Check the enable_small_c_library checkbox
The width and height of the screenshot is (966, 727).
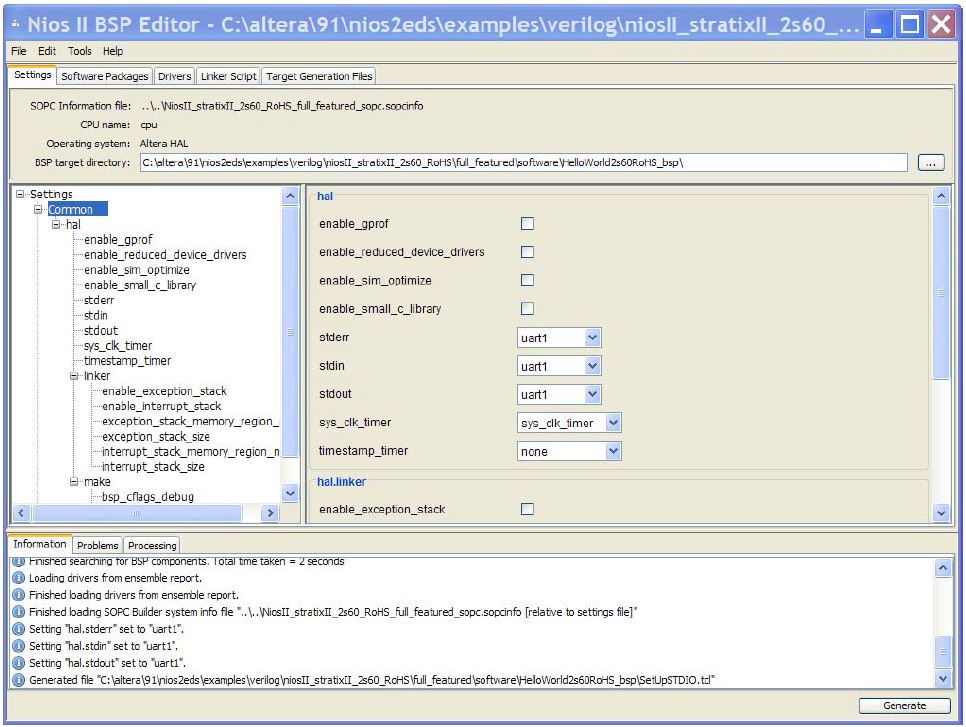click(527, 309)
